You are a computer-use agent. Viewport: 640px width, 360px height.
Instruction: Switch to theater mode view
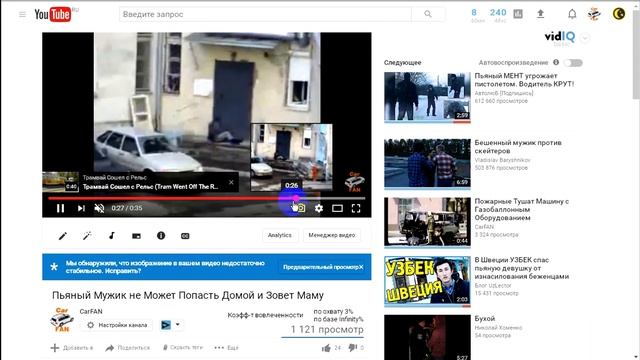point(337,208)
